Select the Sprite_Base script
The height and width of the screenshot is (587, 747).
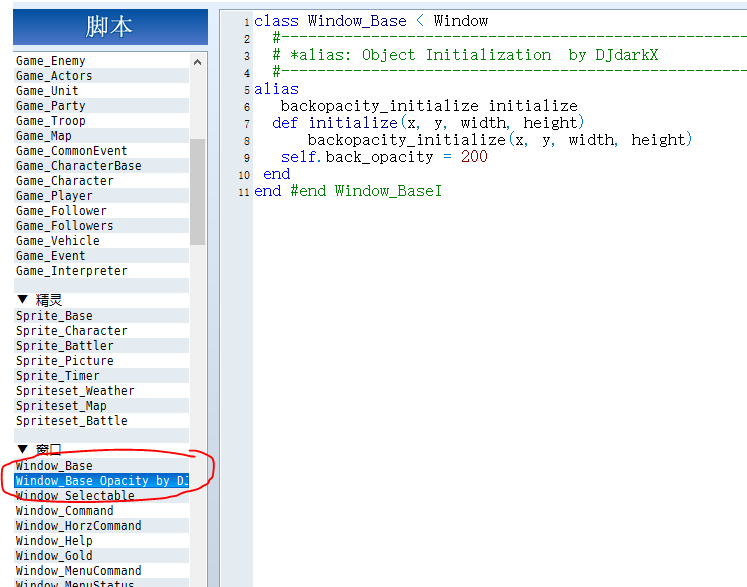tap(101, 315)
